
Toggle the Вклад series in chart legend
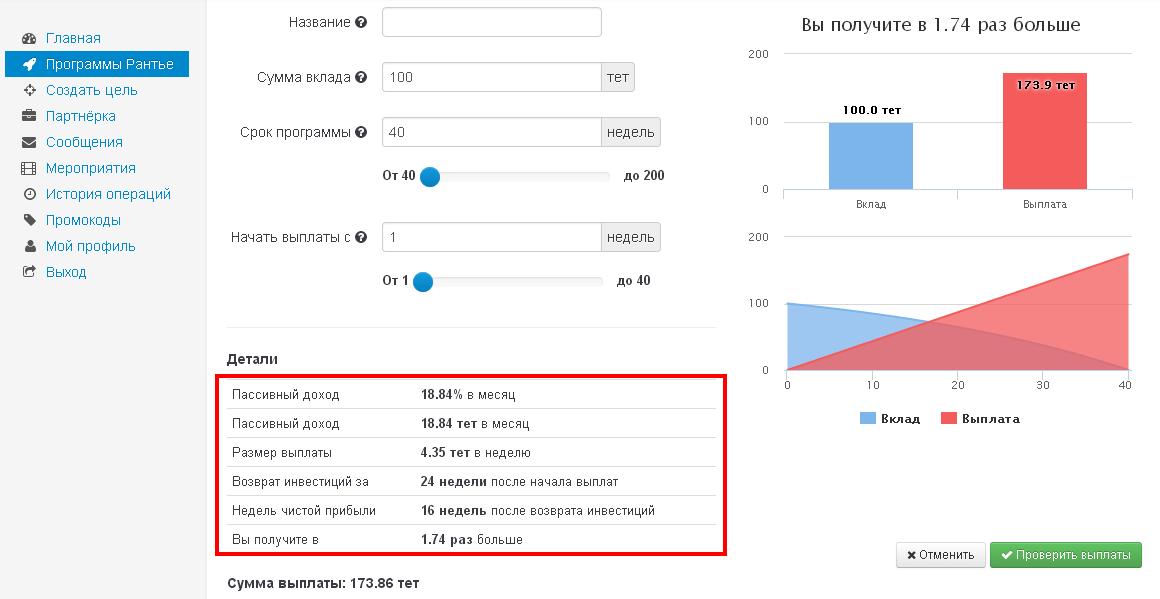click(x=890, y=419)
